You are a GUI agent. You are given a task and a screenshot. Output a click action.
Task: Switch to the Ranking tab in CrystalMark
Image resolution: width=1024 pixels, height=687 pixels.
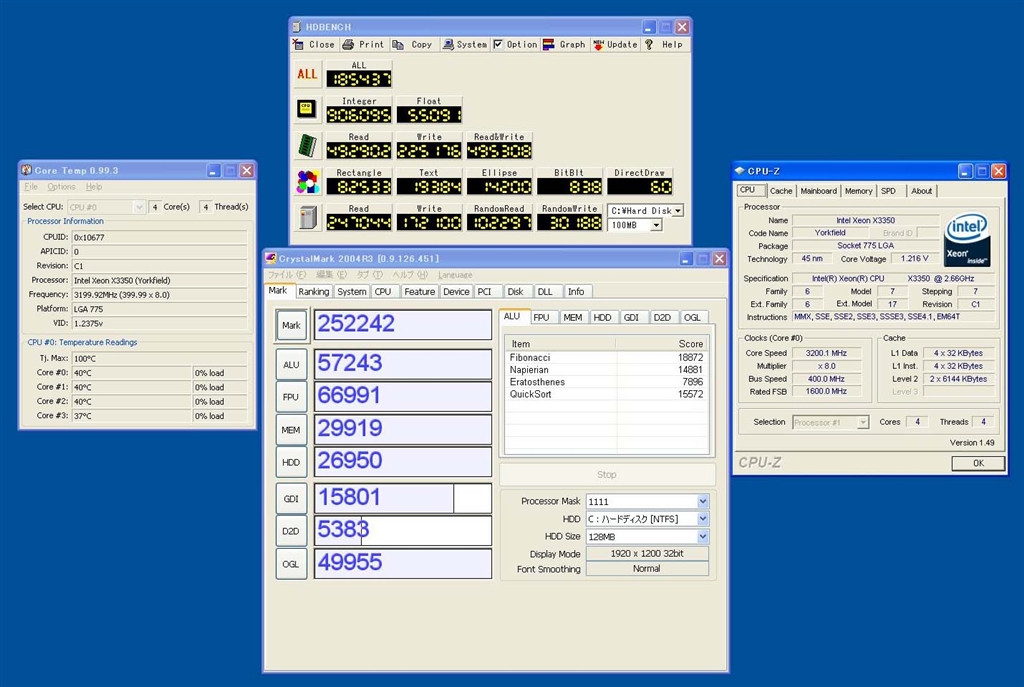(x=313, y=292)
